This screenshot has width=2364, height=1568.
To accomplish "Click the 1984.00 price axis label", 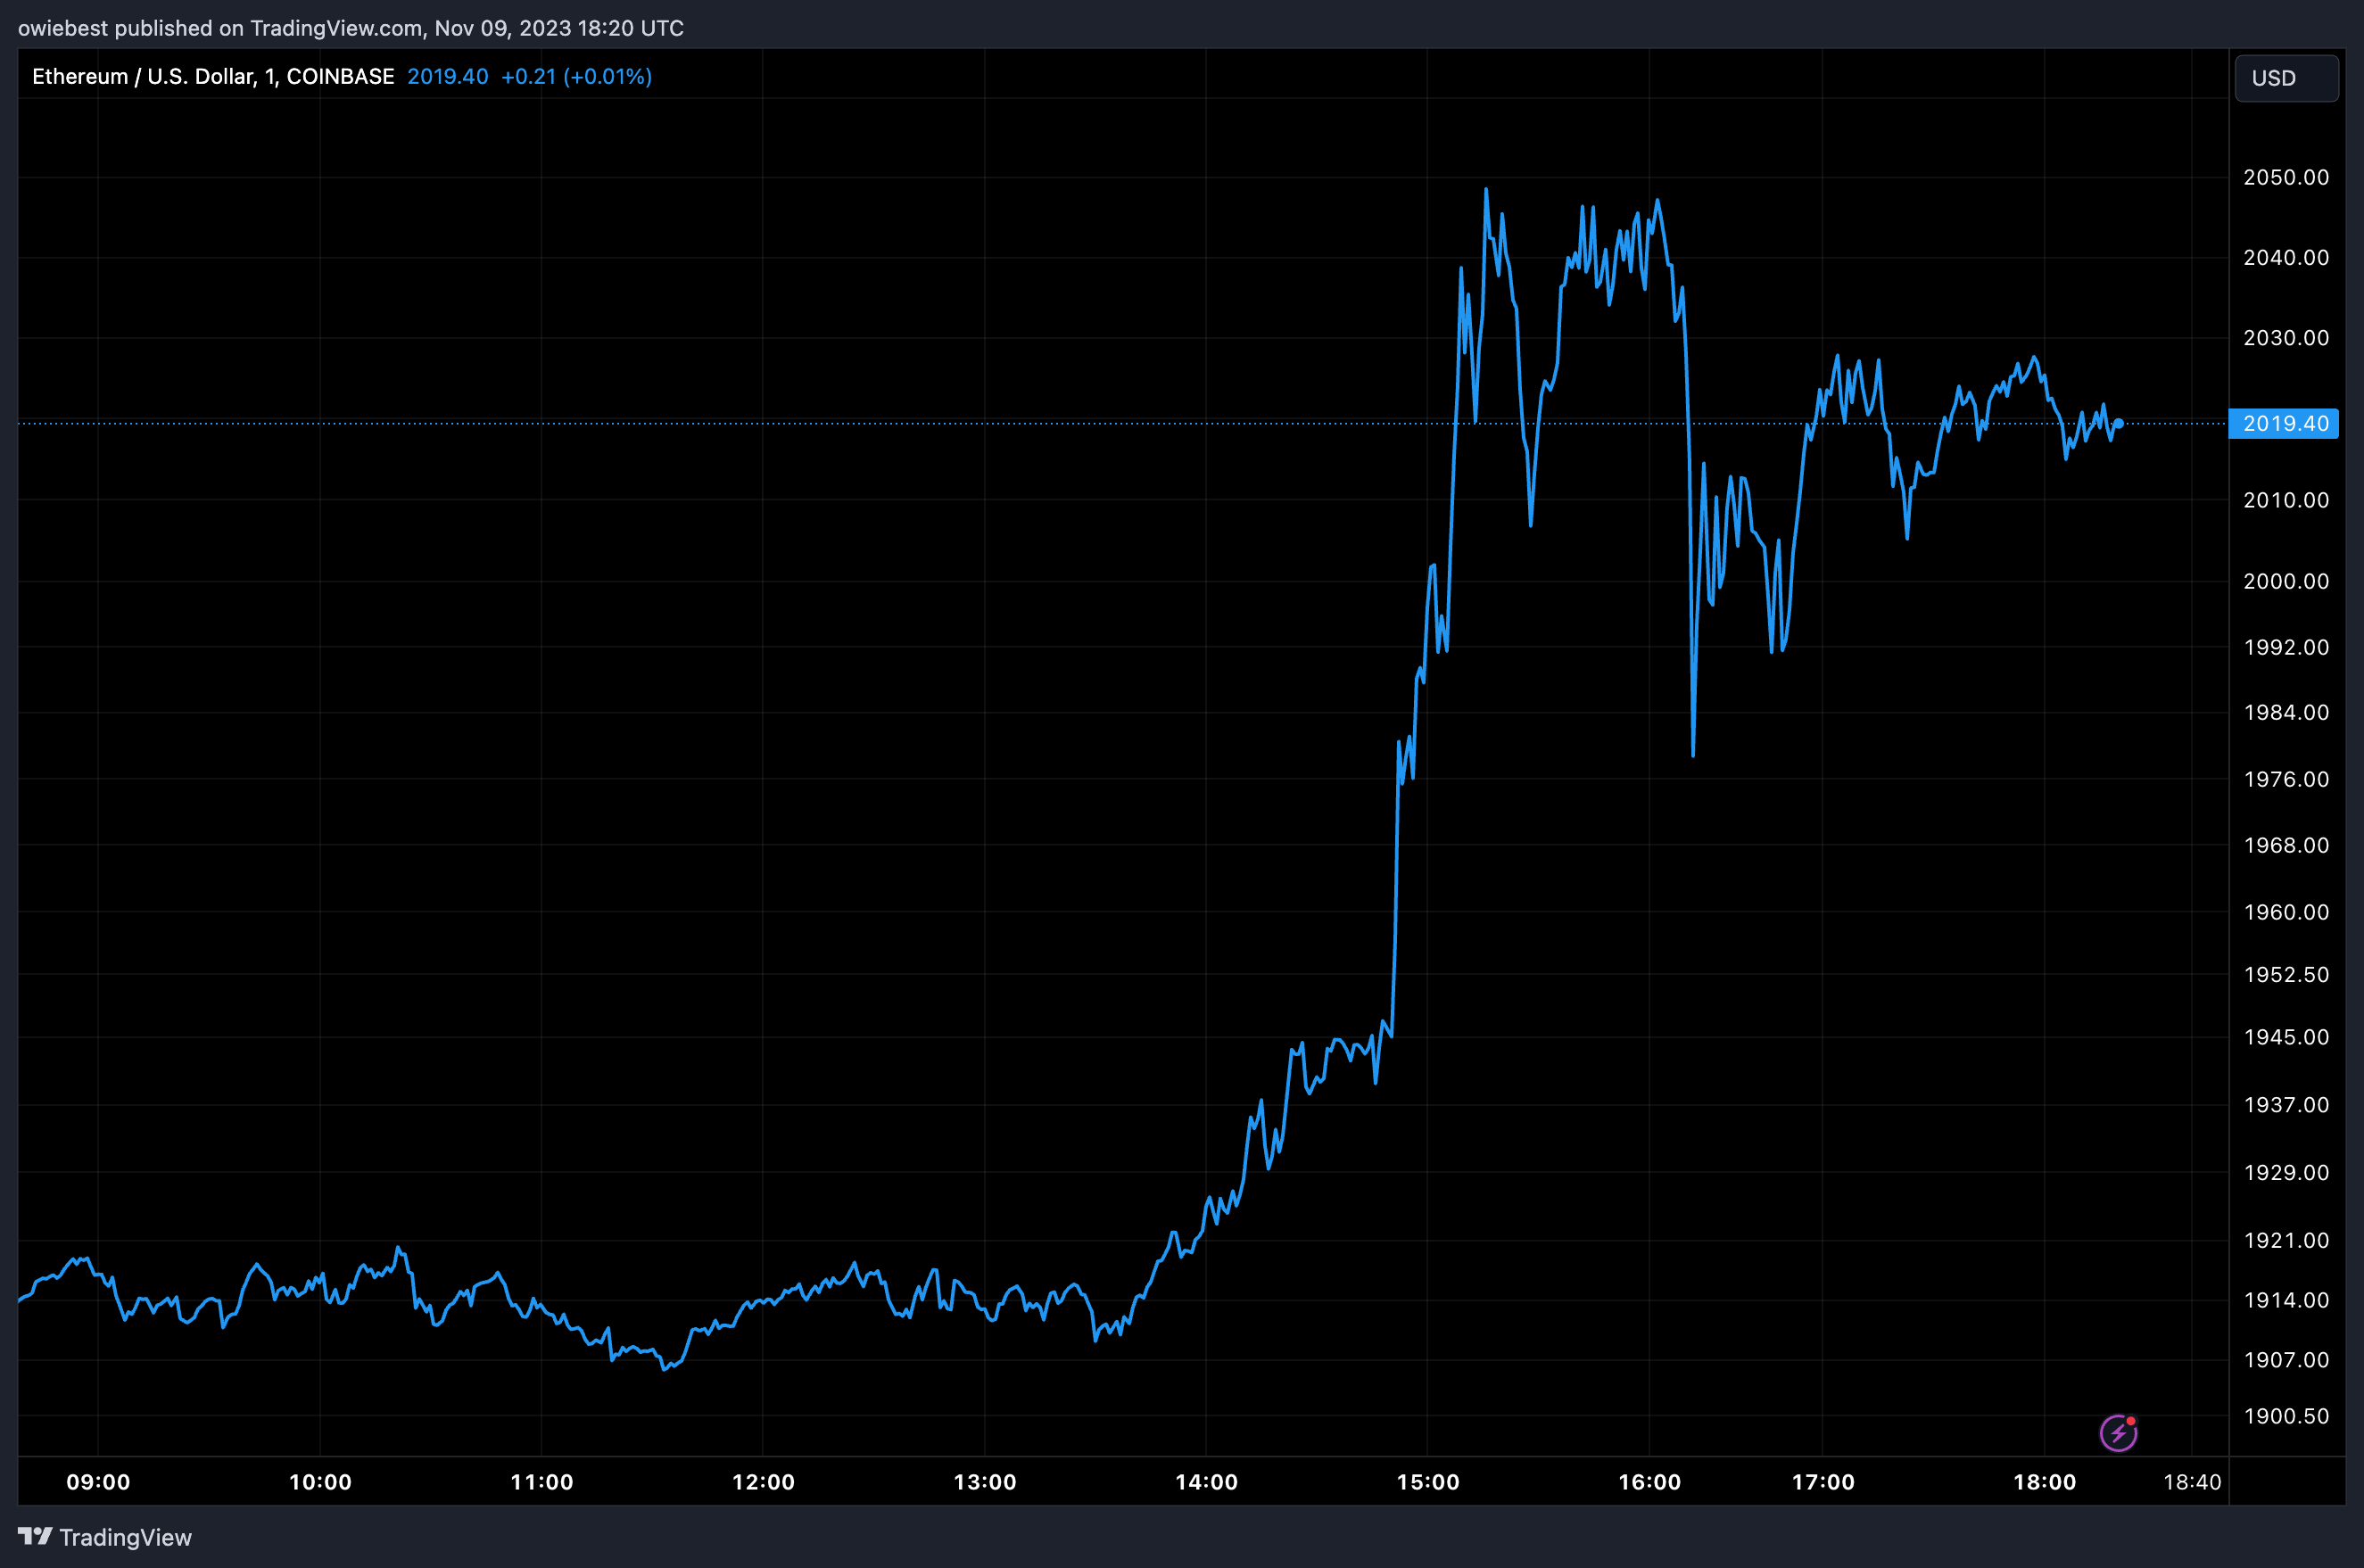I will [x=2286, y=712].
